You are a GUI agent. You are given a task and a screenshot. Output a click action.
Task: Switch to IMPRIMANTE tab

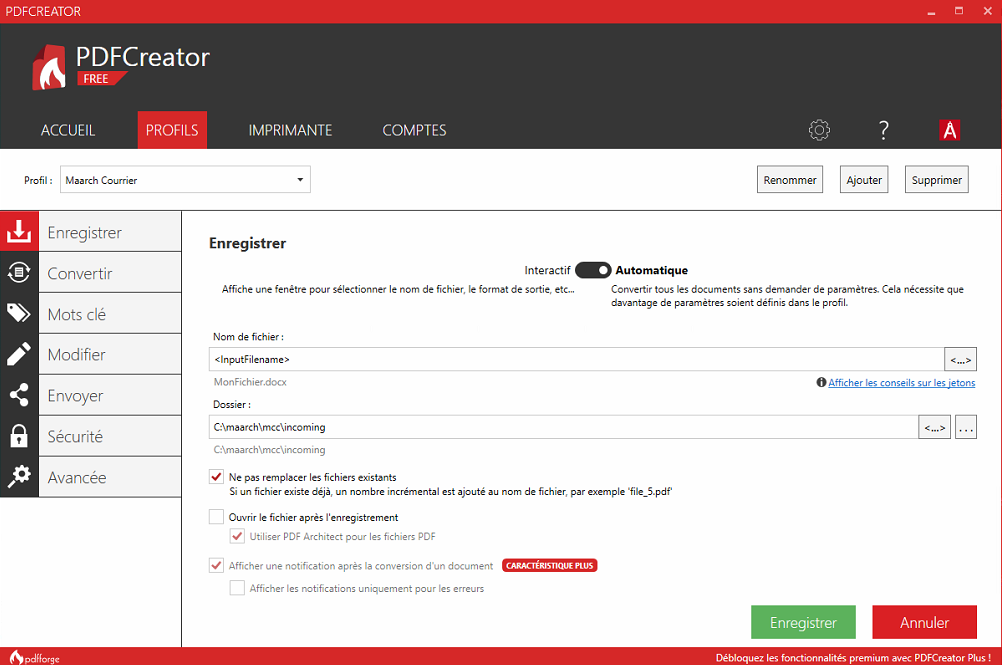[290, 130]
